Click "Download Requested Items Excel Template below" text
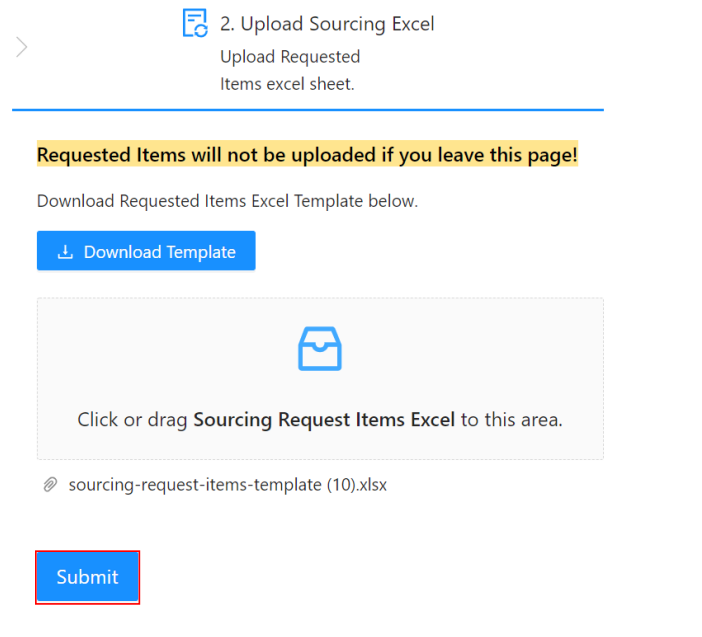 click(227, 201)
